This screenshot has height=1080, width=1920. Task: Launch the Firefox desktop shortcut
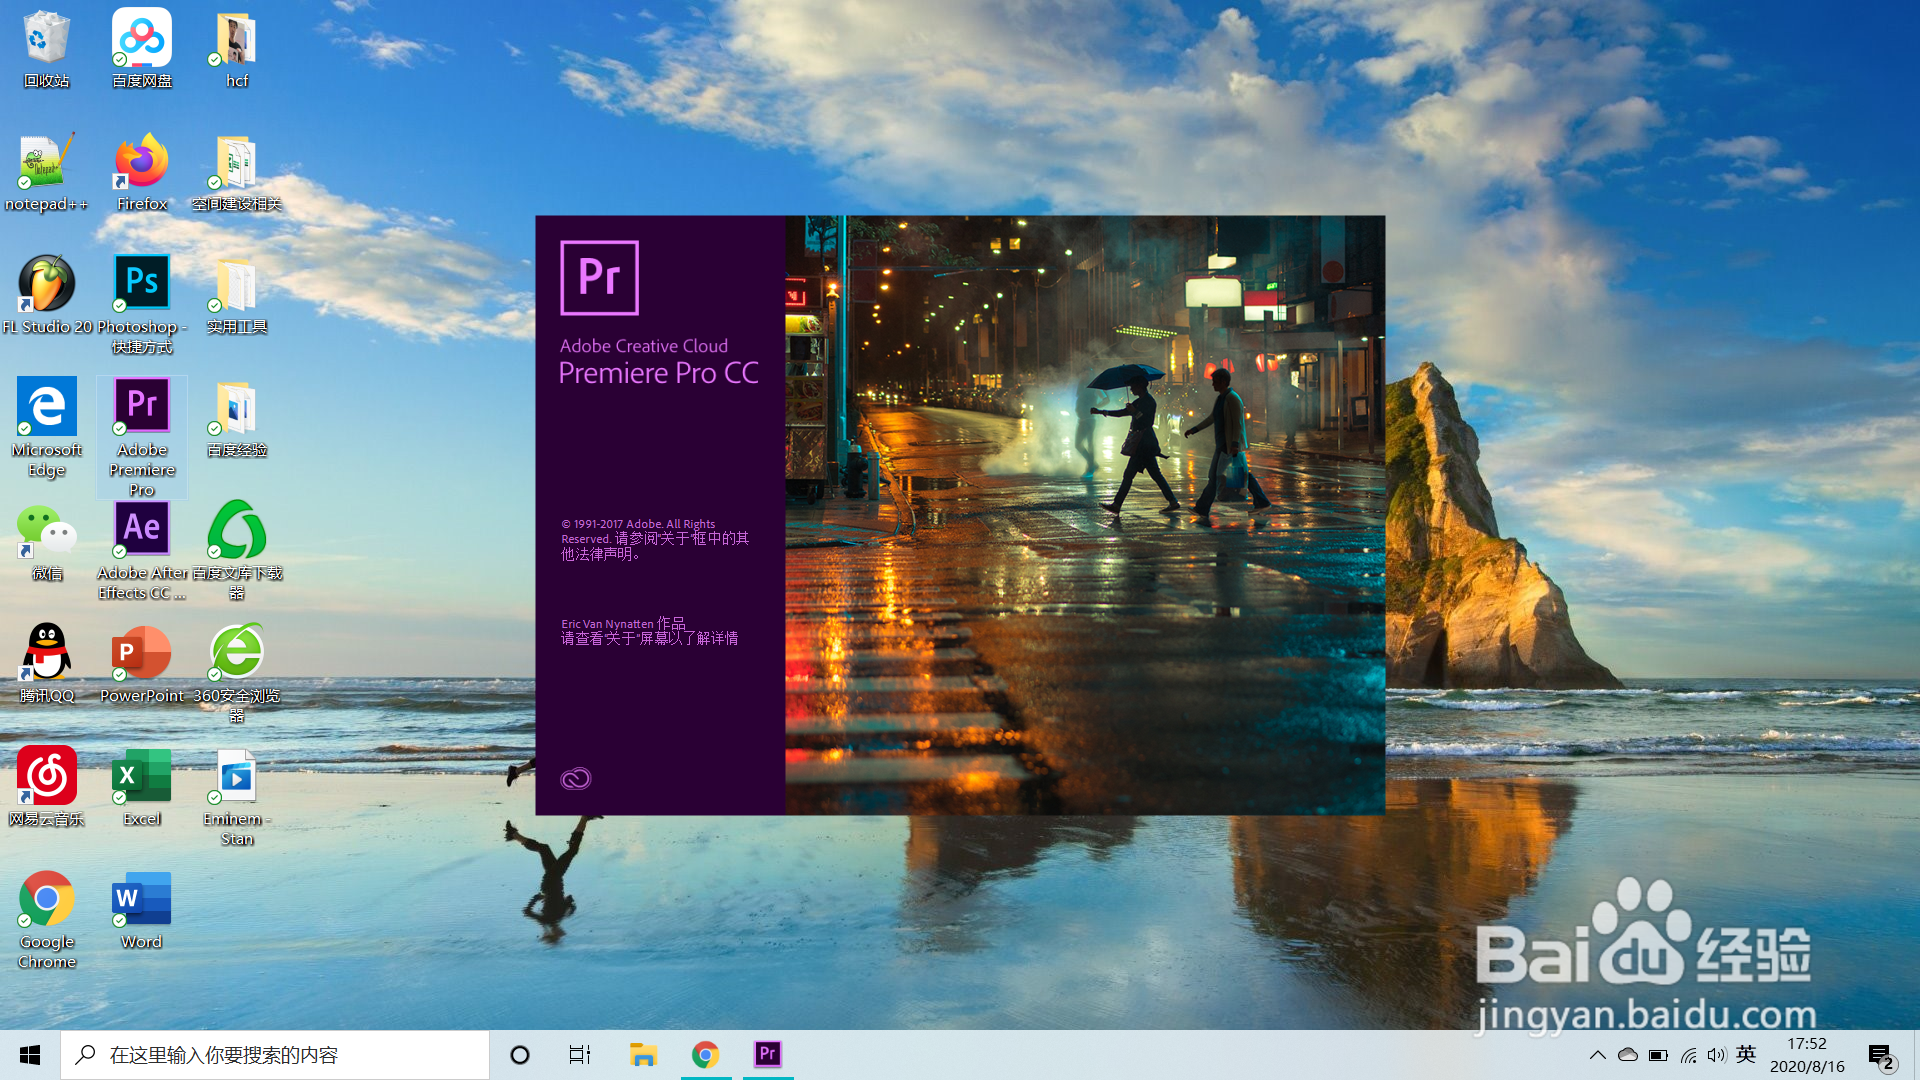(x=141, y=172)
